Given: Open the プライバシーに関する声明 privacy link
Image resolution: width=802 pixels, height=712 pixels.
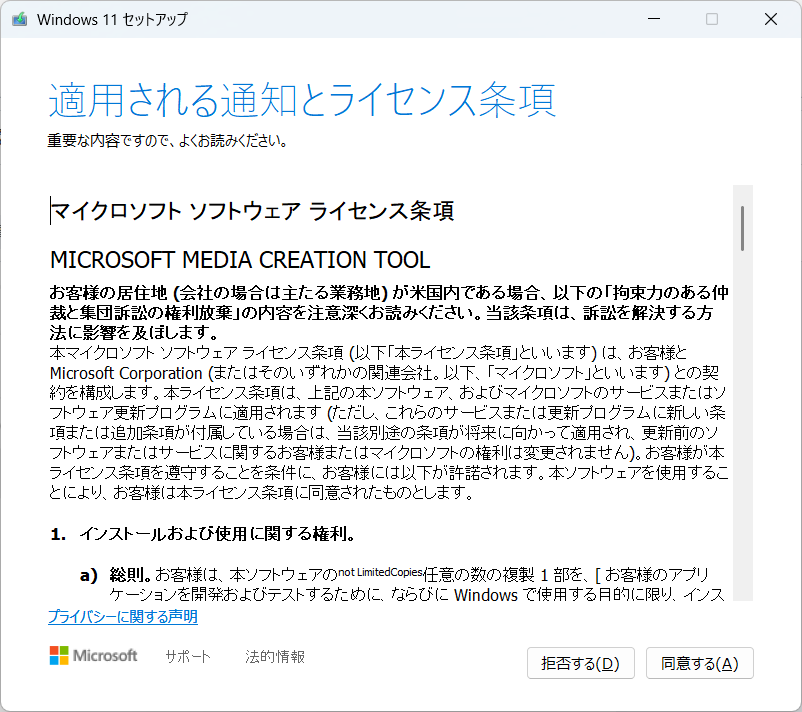Looking at the screenshot, I should [x=123, y=616].
